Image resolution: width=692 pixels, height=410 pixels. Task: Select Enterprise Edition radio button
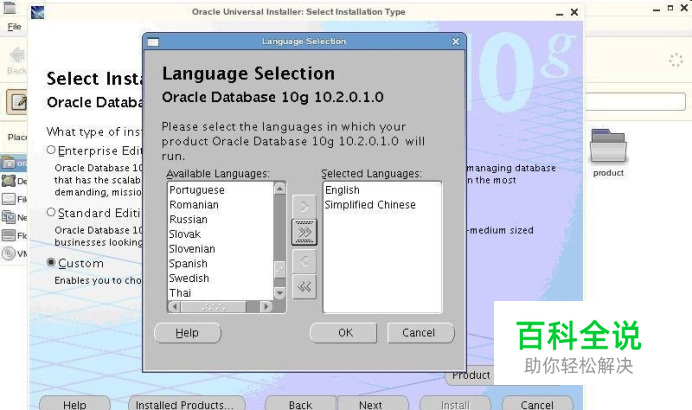tap(51, 150)
